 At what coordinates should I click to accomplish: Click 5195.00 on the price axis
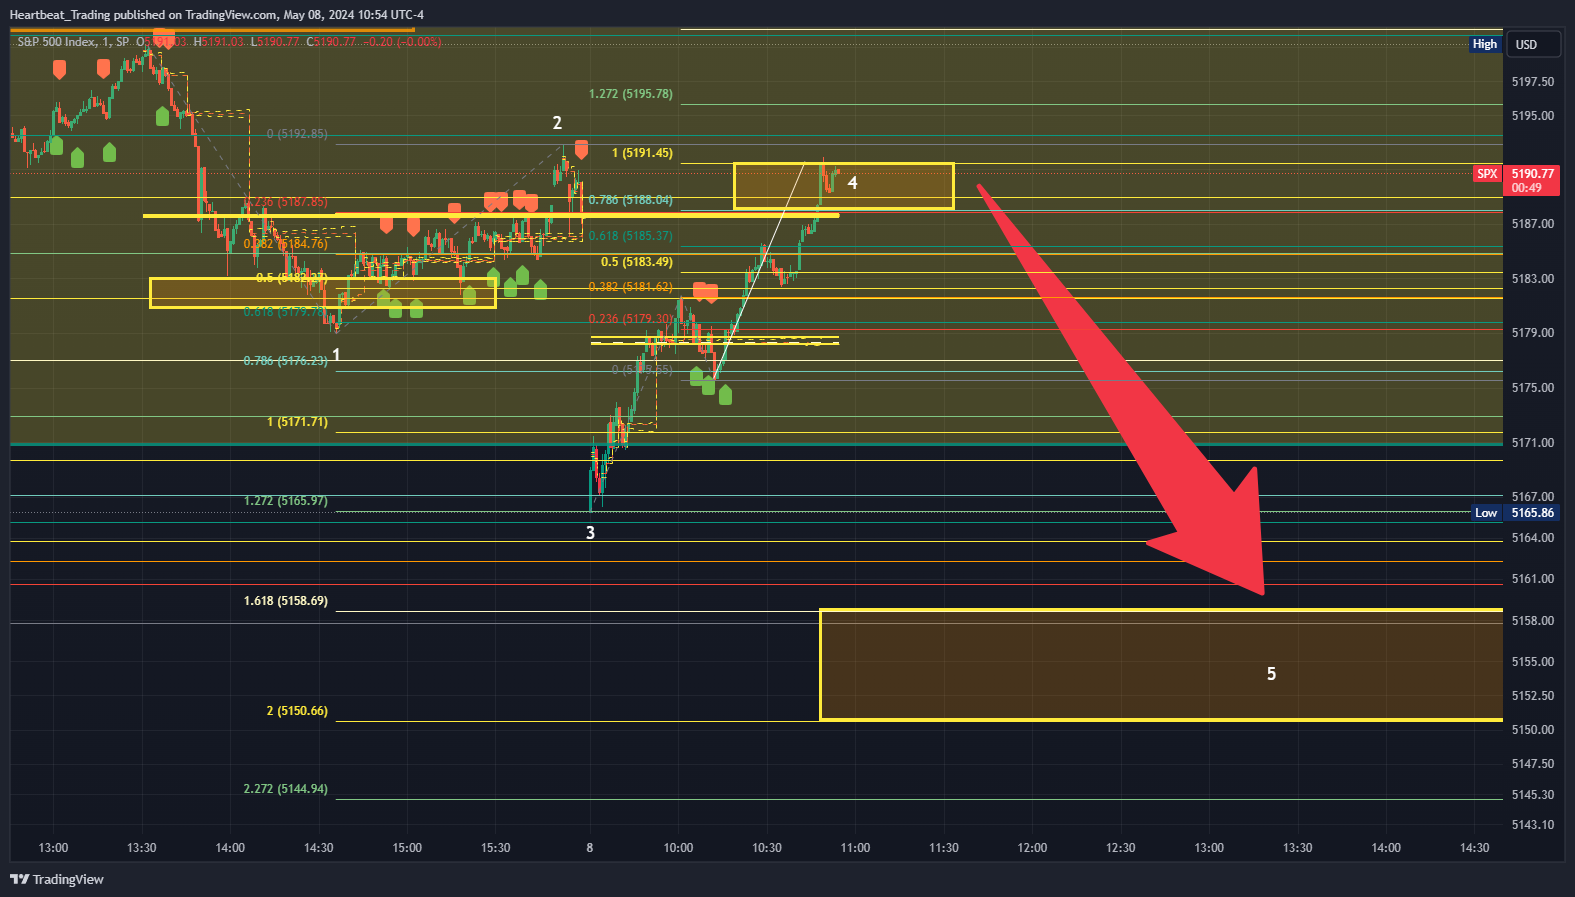pyautogui.click(x=1533, y=116)
